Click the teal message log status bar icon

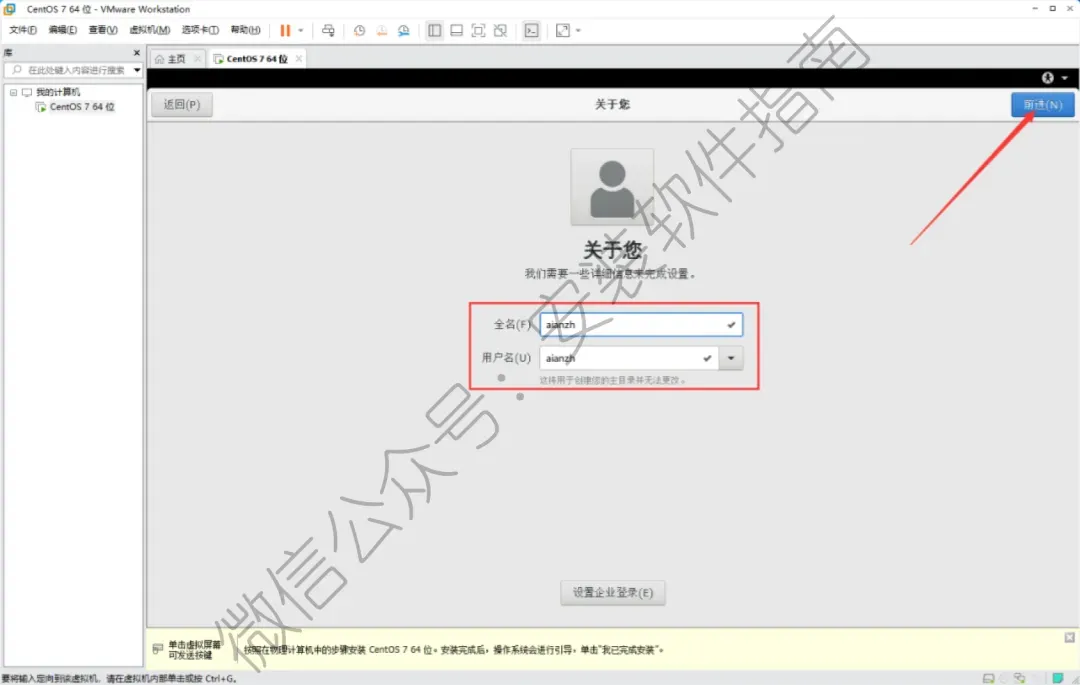pyautogui.click(x=1057, y=678)
